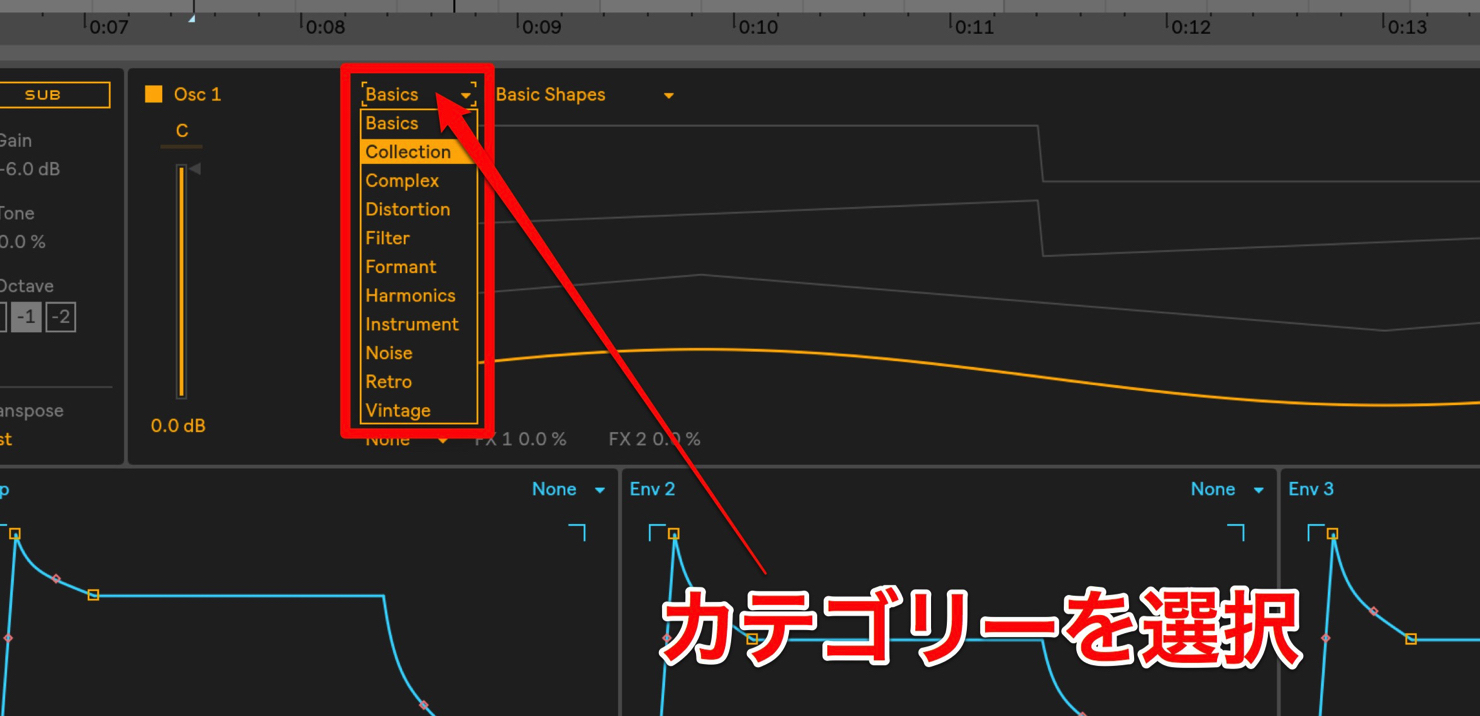Click the FX 1 0.0 % value
Viewport: 1480px width, 716px height.
pyautogui.click(x=520, y=439)
